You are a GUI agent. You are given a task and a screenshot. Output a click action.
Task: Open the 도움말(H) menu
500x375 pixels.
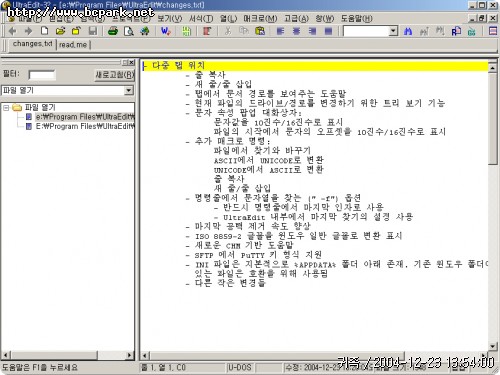[356, 18]
